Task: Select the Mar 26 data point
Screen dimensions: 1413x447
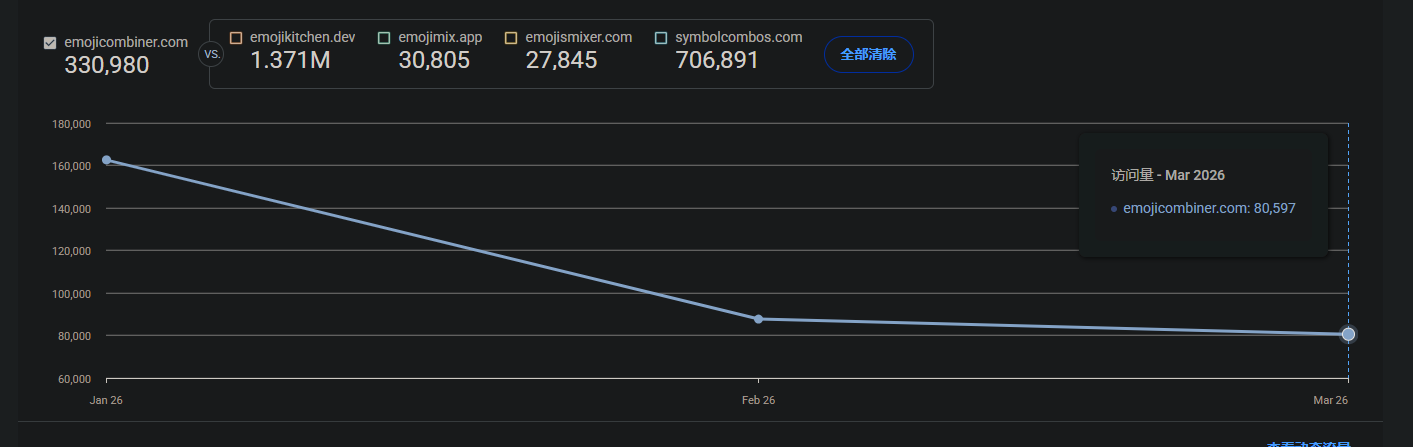Action: 1348,334
